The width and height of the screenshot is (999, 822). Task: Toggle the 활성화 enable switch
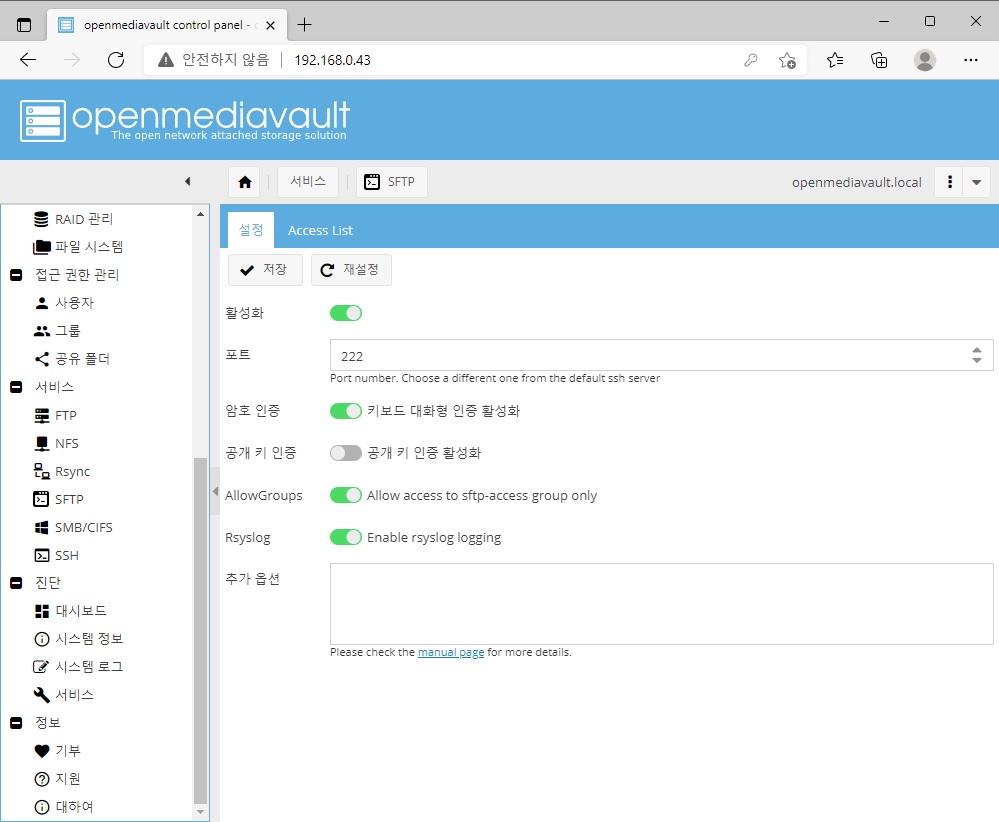tap(346, 313)
